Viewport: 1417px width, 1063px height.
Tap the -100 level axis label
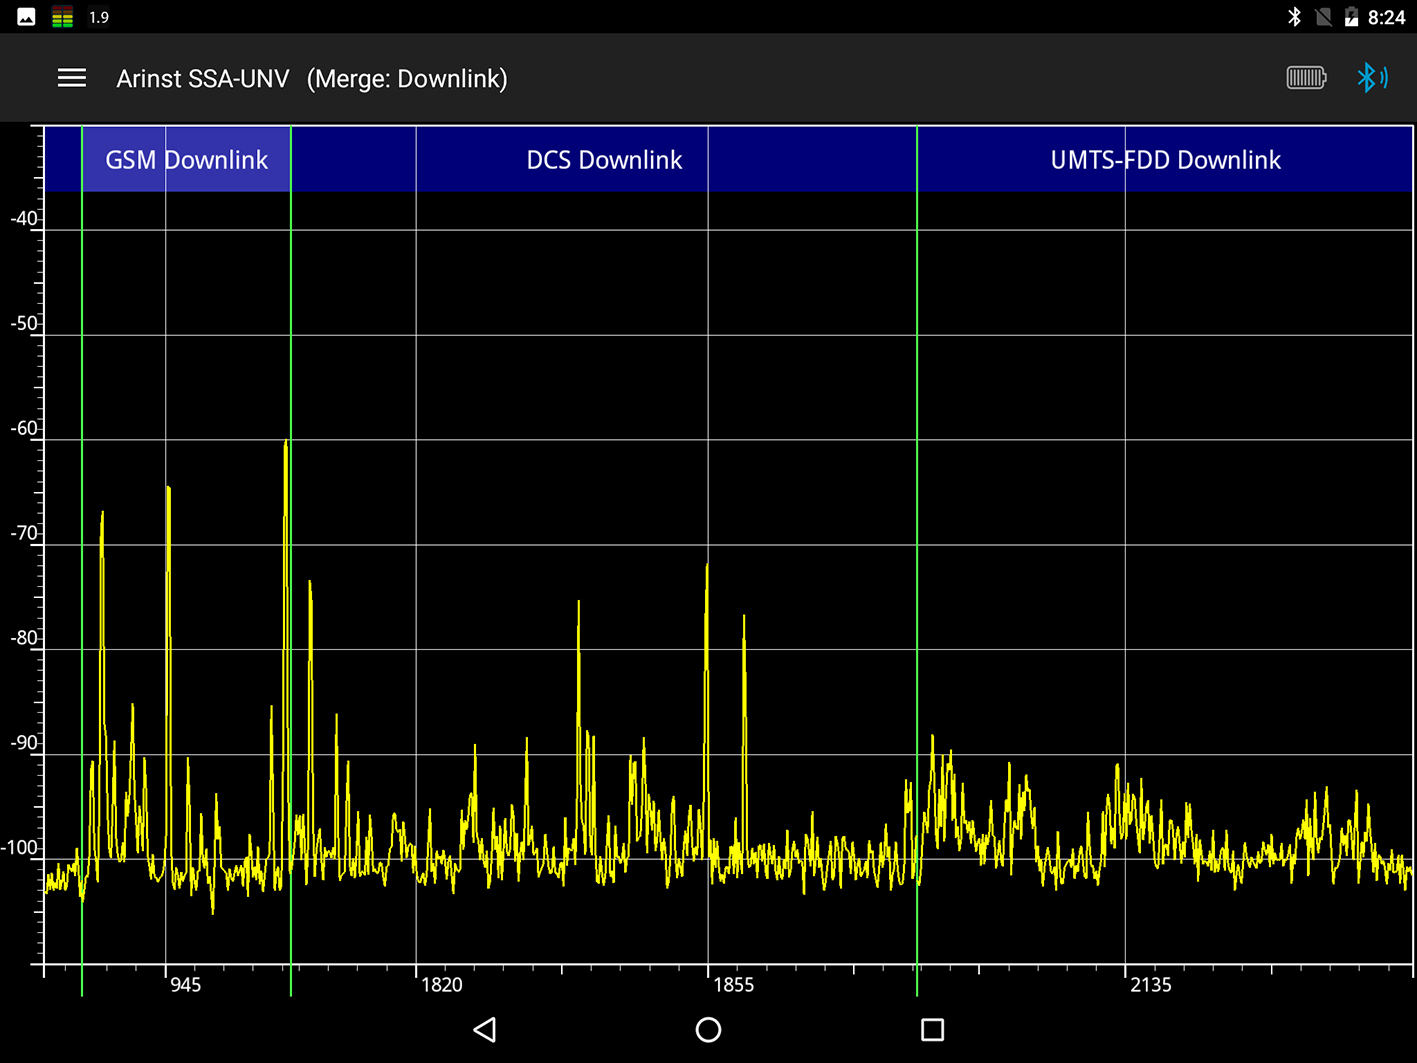(x=20, y=848)
